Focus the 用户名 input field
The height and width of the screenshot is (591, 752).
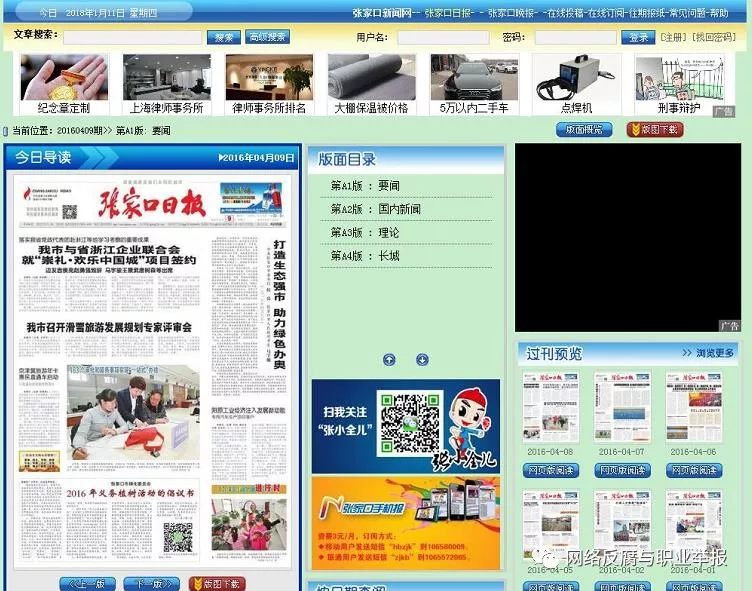[443, 37]
